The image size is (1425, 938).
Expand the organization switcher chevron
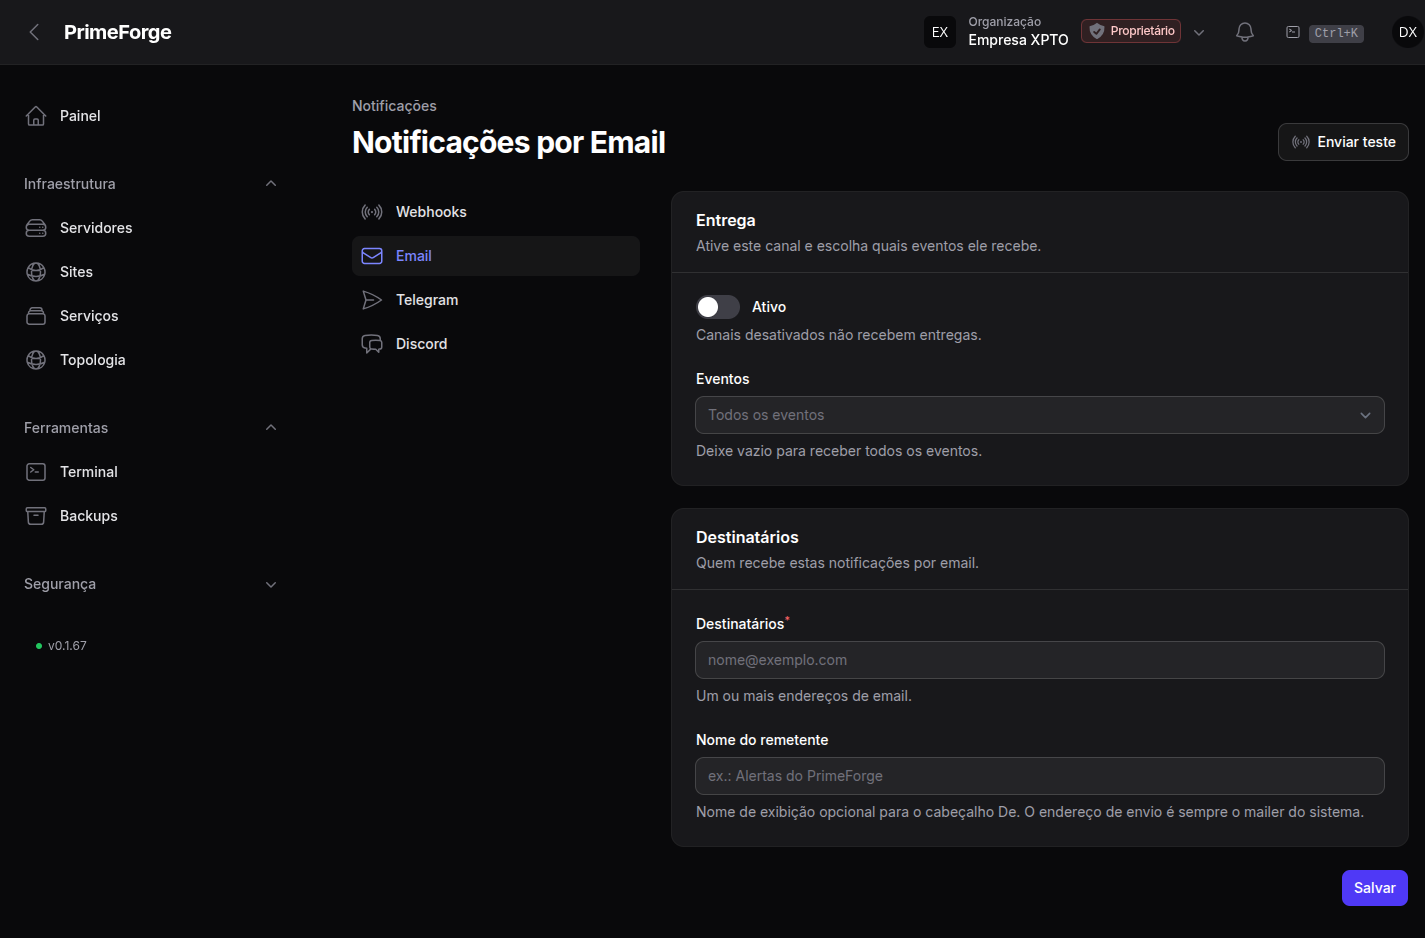1199,32
